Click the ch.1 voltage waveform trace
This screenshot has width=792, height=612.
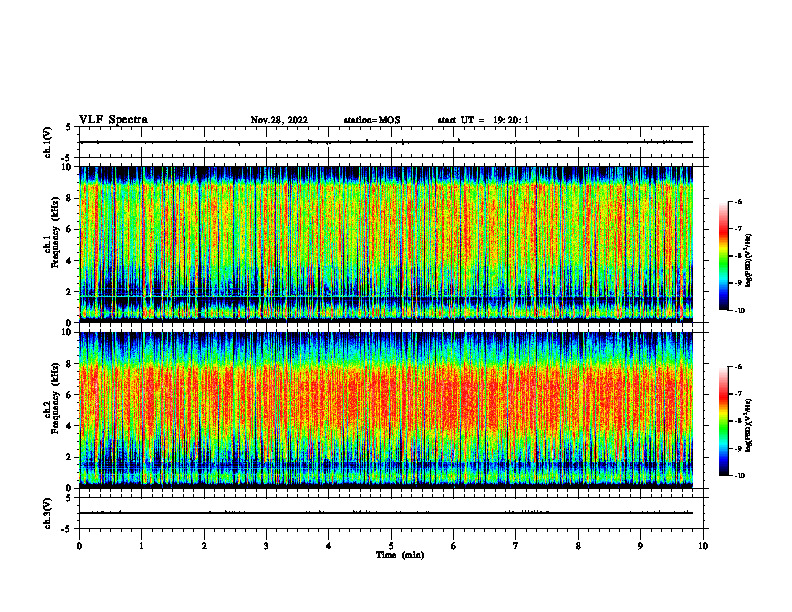(x=385, y=142)
